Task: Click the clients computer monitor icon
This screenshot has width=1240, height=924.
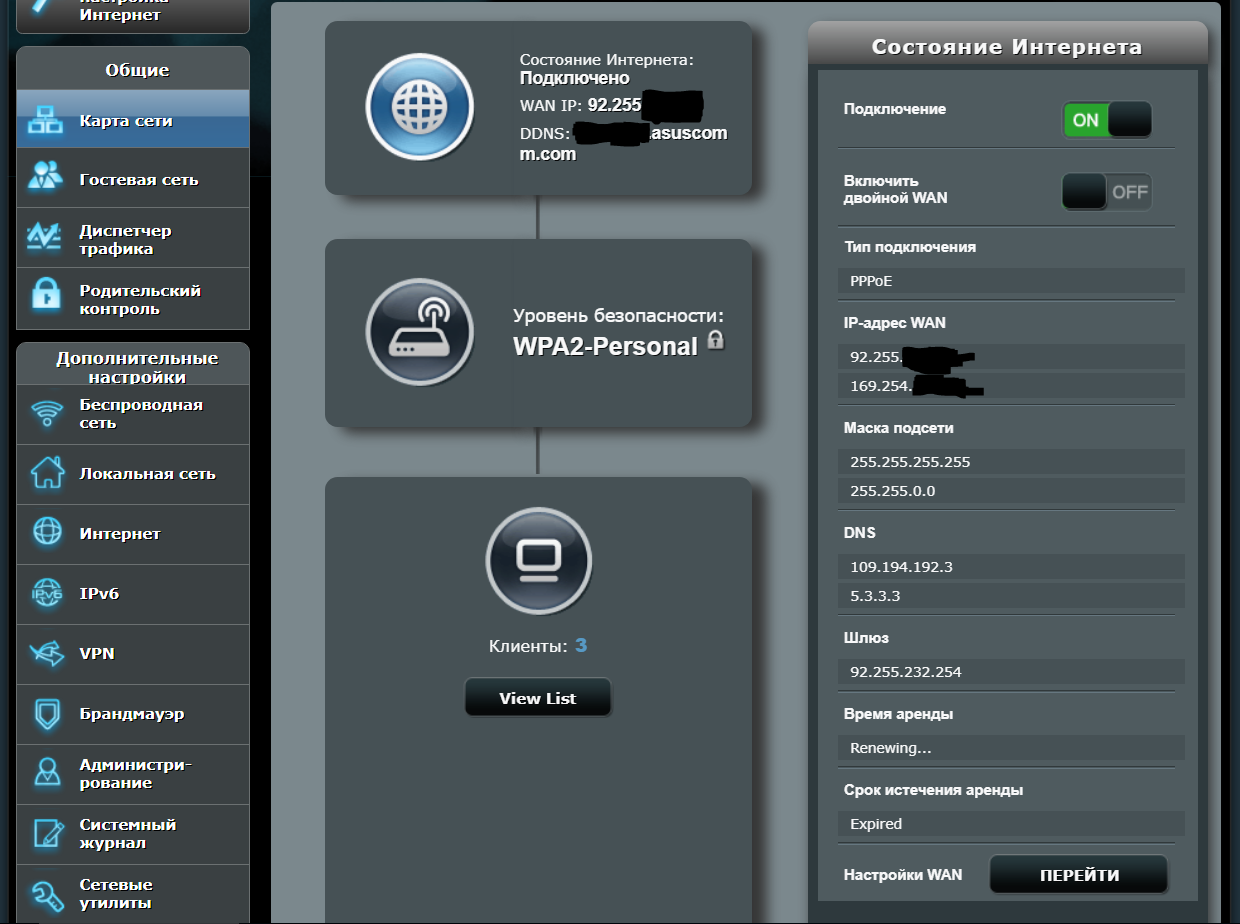Action: pyautogui.click(x=538, y=560)
